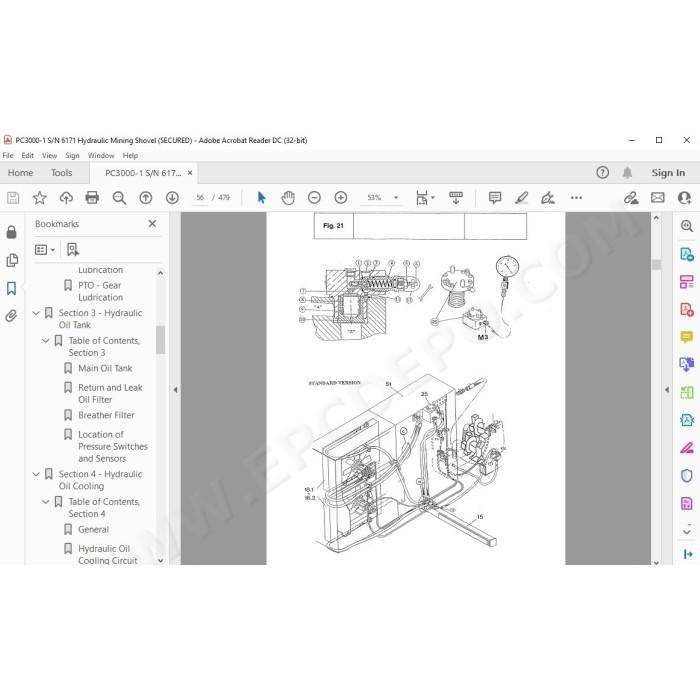
Task: Print the document with the printer icon
Action: click(x=92, y=197)
